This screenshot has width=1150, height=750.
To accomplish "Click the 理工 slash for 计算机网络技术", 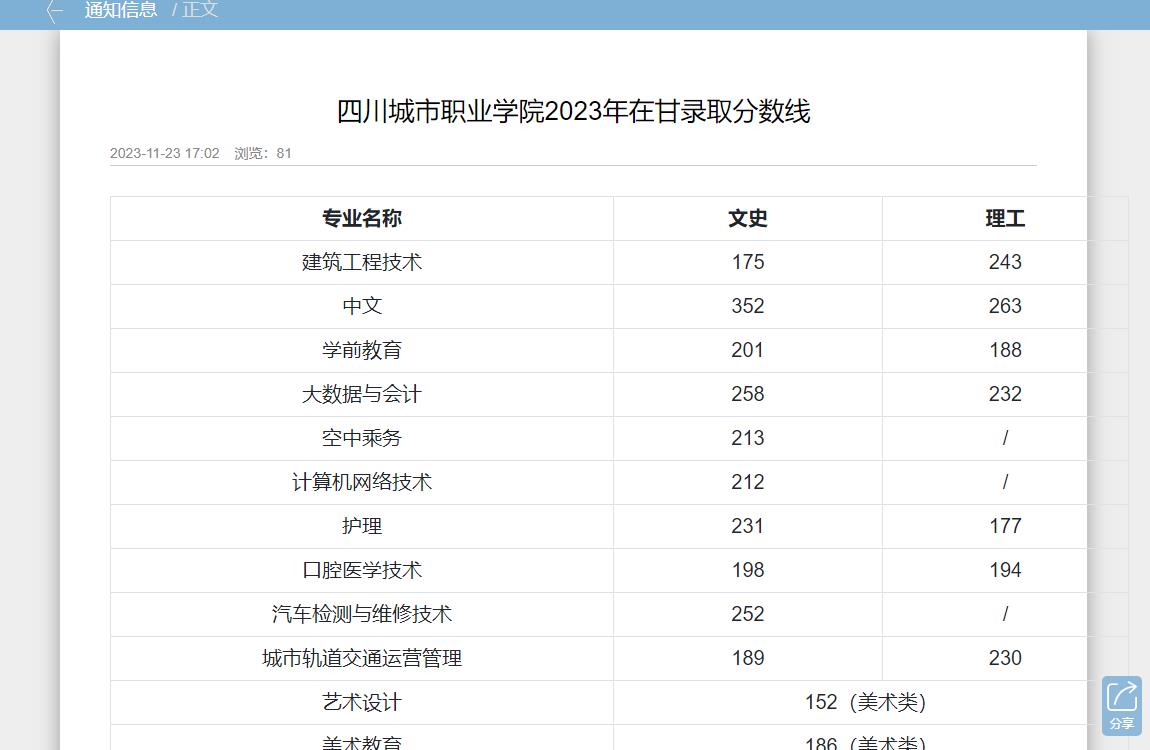I will coord(1005,482).
